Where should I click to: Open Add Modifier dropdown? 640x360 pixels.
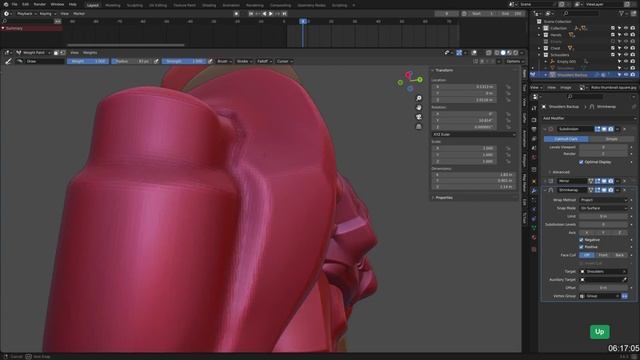589,118
